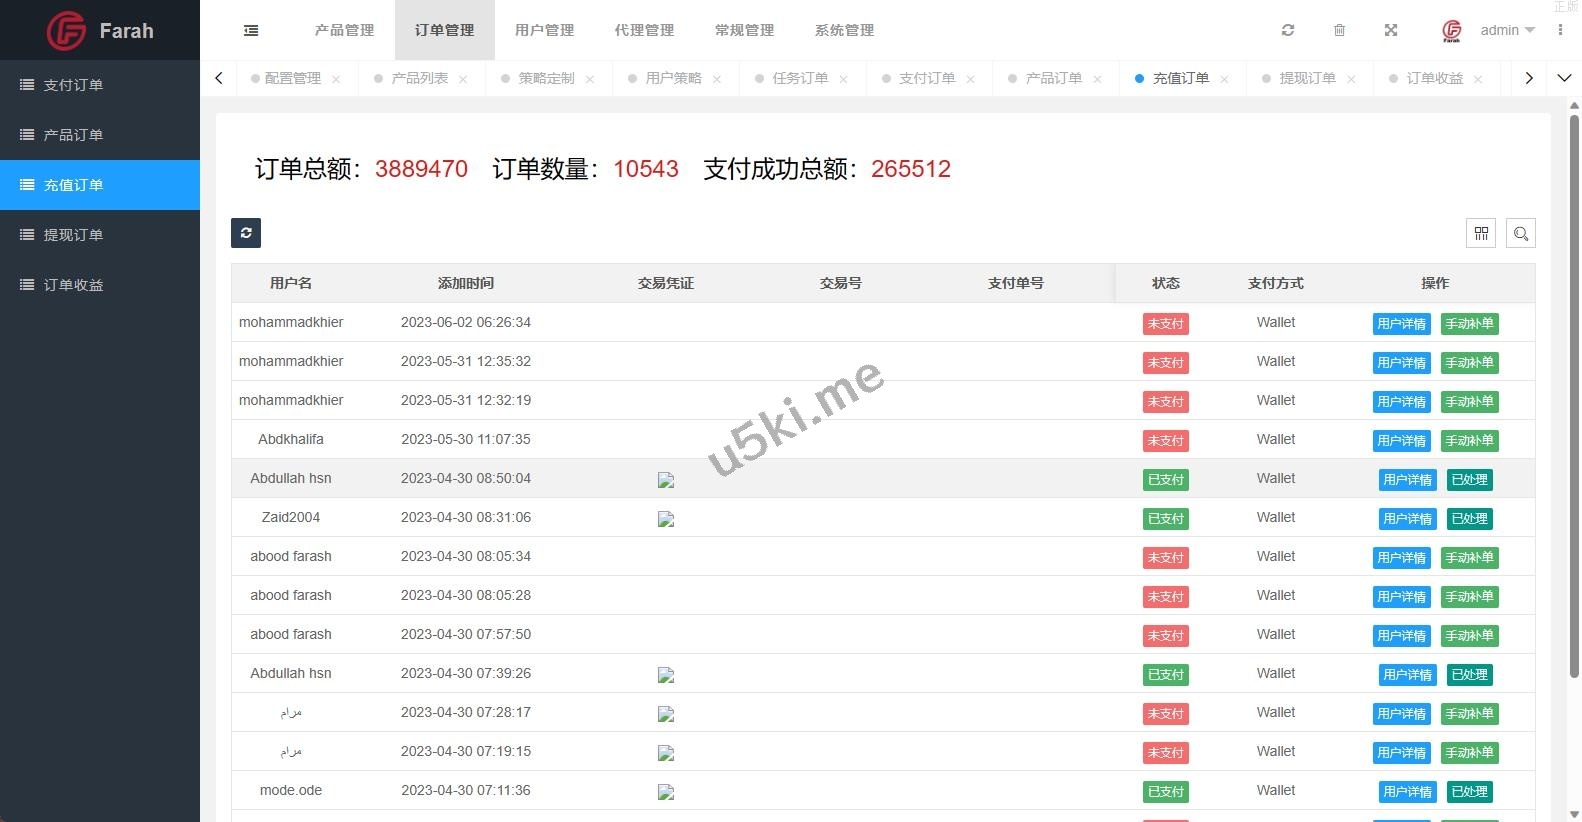Image resolution: width=1582 pixels, height=822 pixels.
Task: Click the dark table reload button
Action: click(246, 233)
